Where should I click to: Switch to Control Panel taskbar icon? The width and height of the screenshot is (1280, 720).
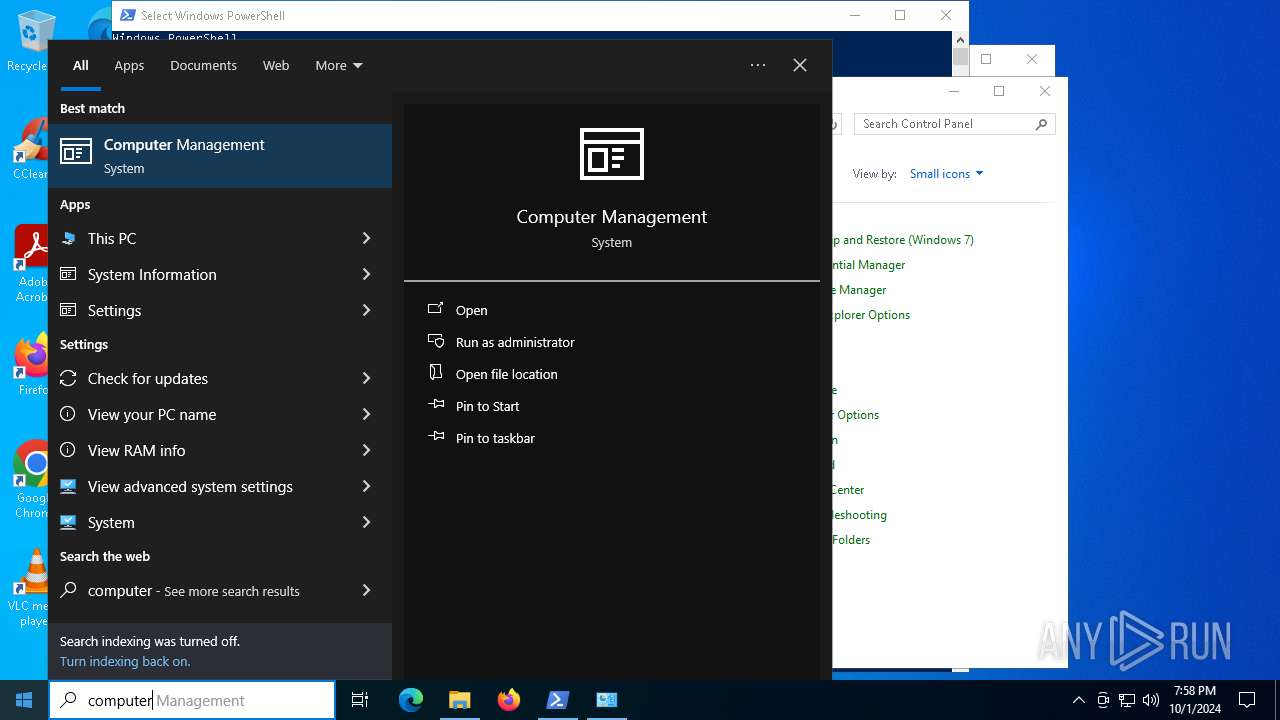(x=606, y=700)
